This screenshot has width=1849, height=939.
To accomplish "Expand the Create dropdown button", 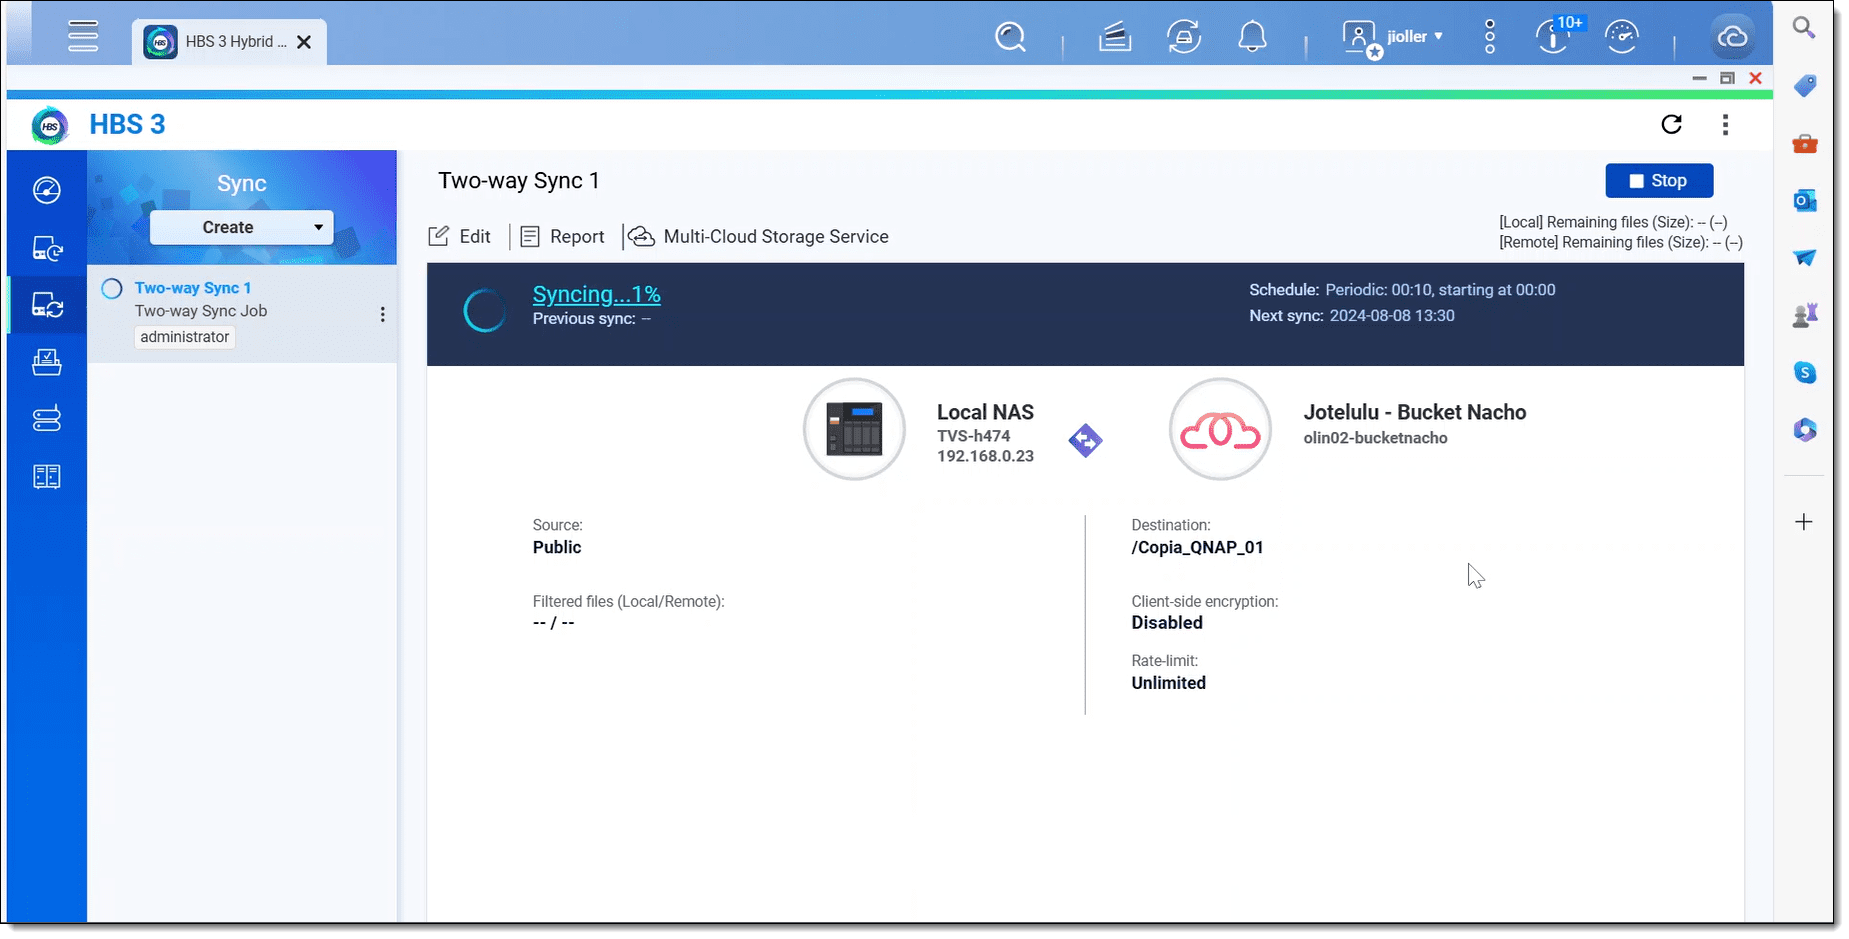I will coord(242,228).
